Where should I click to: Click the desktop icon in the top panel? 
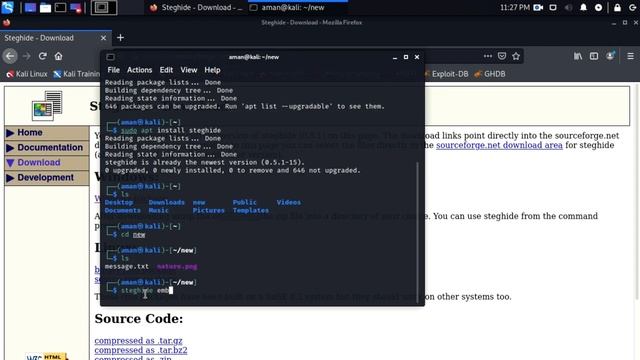[30, 7]
